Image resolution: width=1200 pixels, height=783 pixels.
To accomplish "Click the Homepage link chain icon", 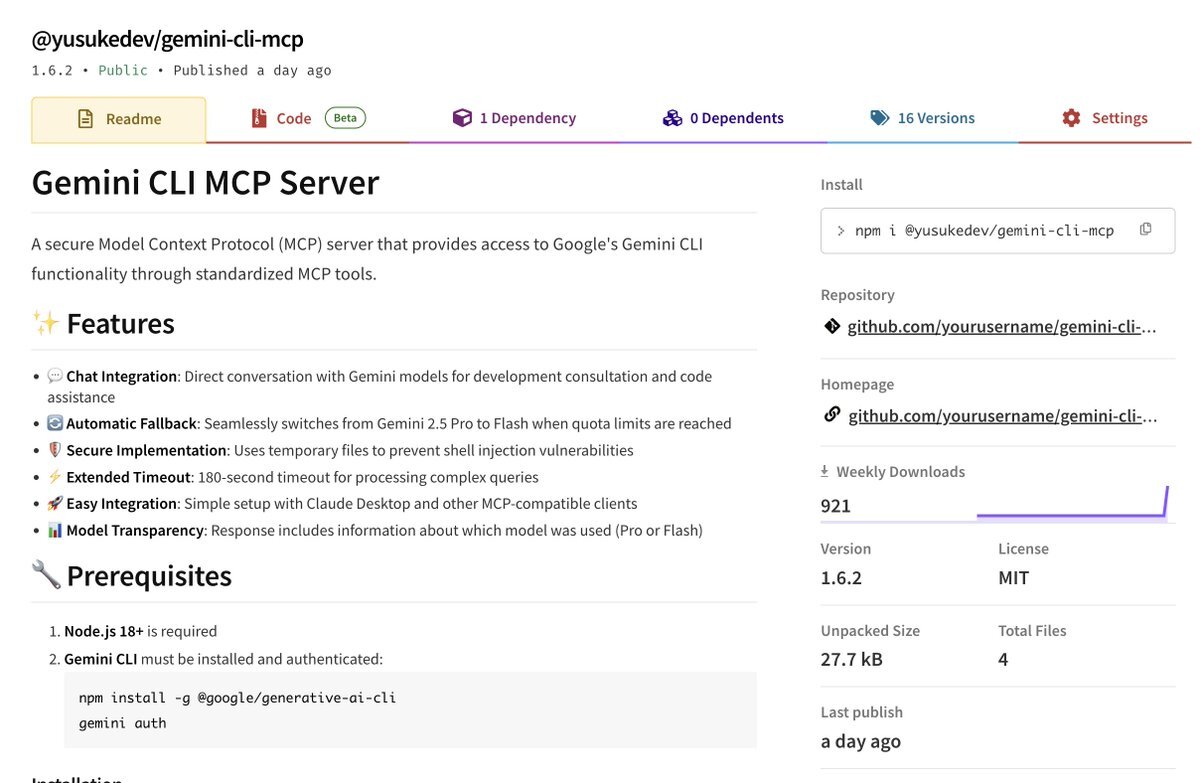I will click(x=832, y=415).
